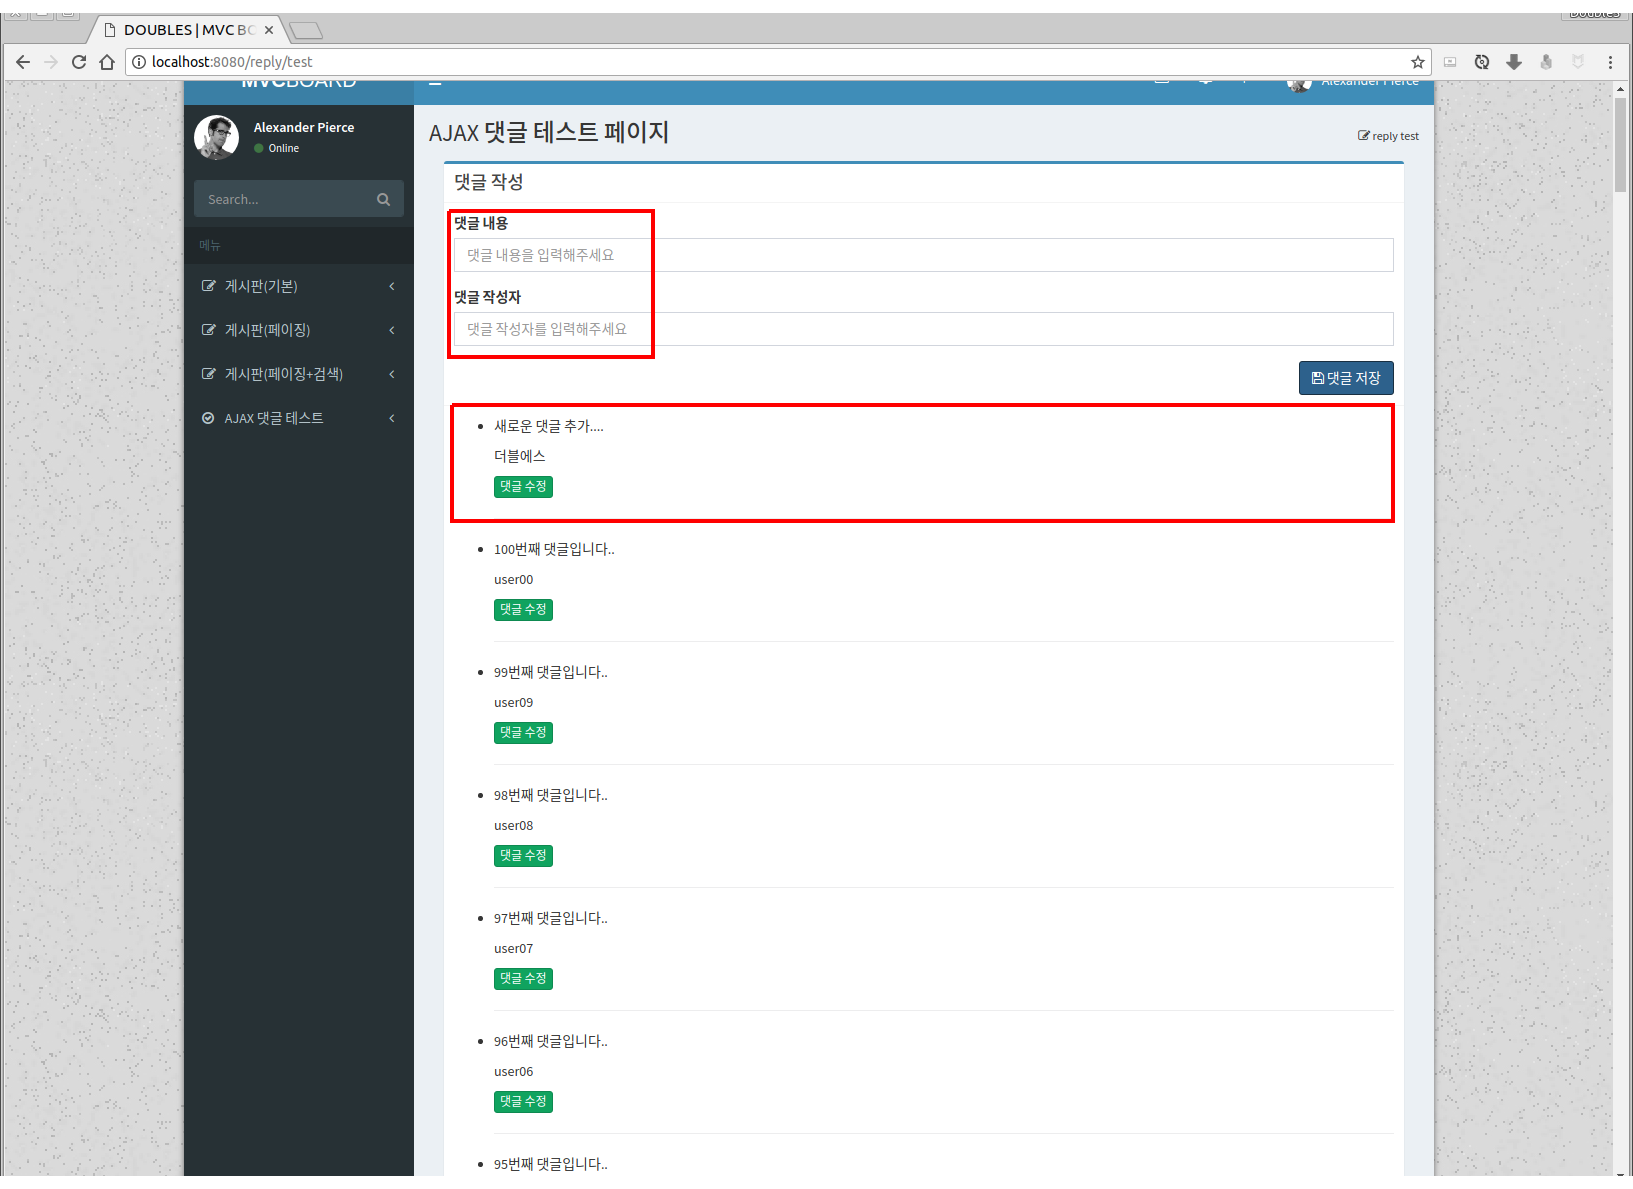Click the comment text 99번째 댓글입니다..
This screenshot has height=1189, width=1633.
551,672
